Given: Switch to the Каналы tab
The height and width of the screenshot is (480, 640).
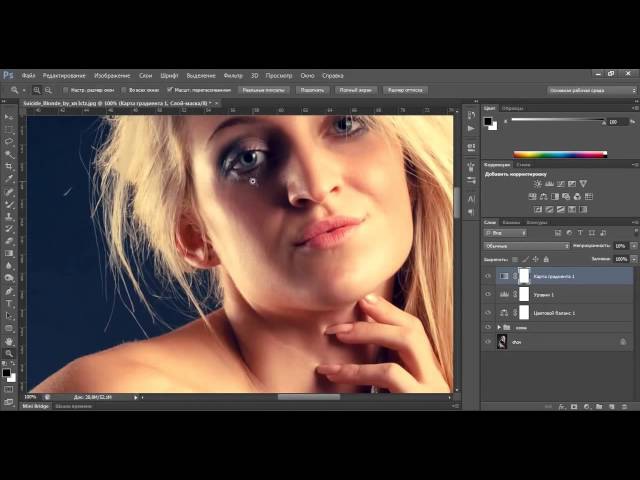Looking at the screenshot, I should click(511, 222).
